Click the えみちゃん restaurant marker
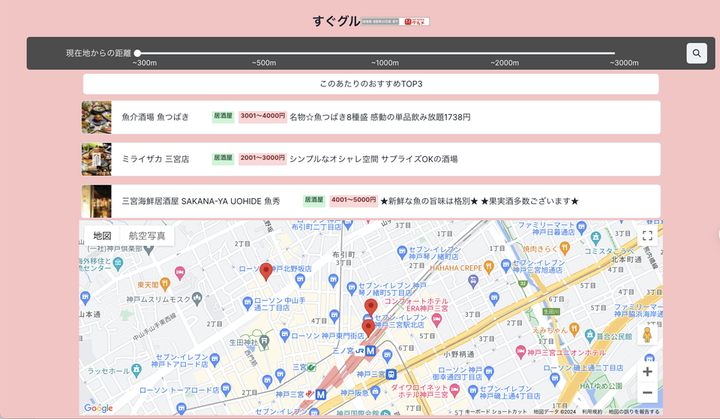720x419 pixels. coord(574,328)
